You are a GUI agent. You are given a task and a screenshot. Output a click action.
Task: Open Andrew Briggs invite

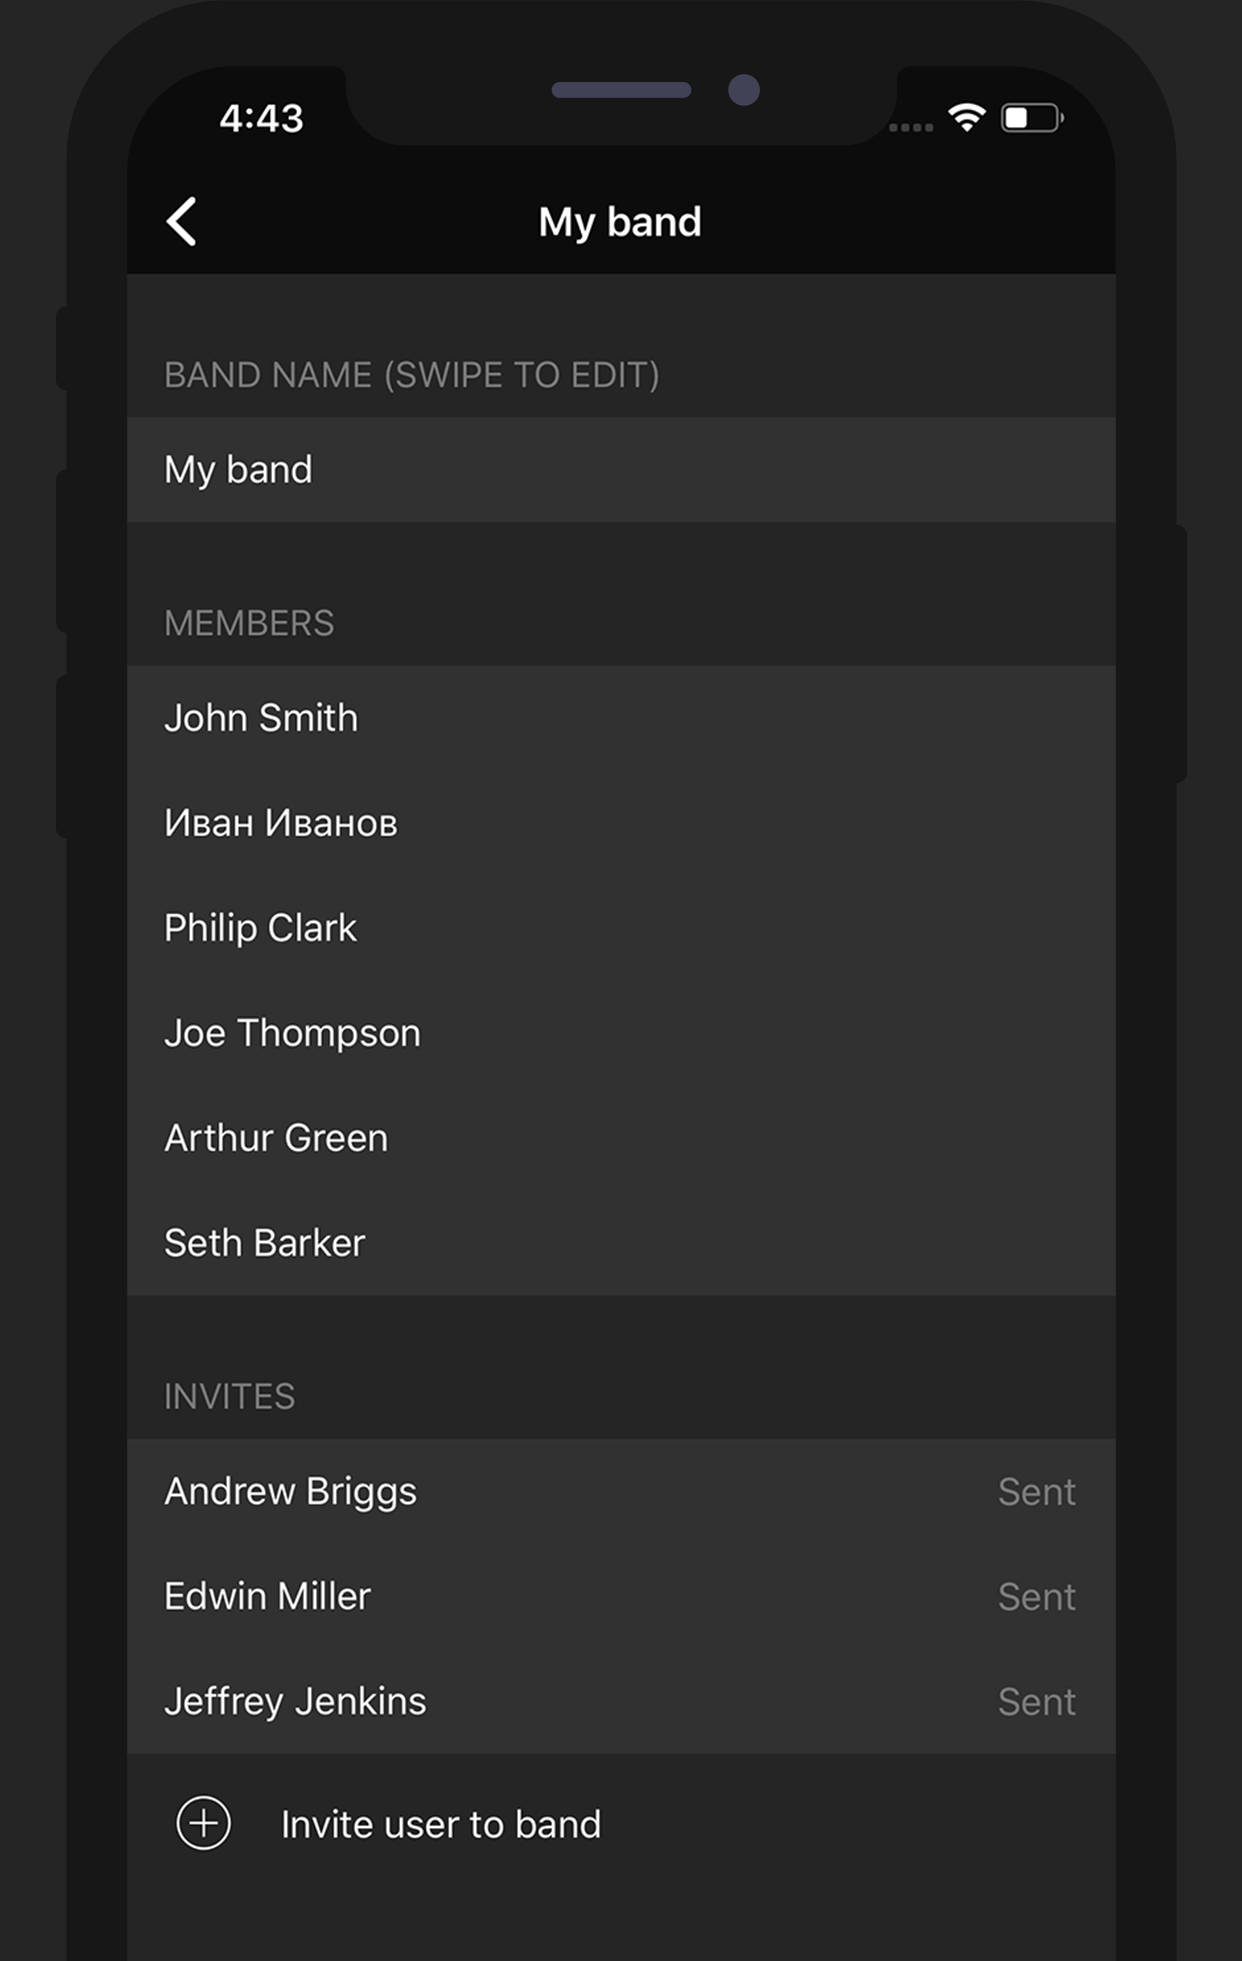click(621, 1491)
